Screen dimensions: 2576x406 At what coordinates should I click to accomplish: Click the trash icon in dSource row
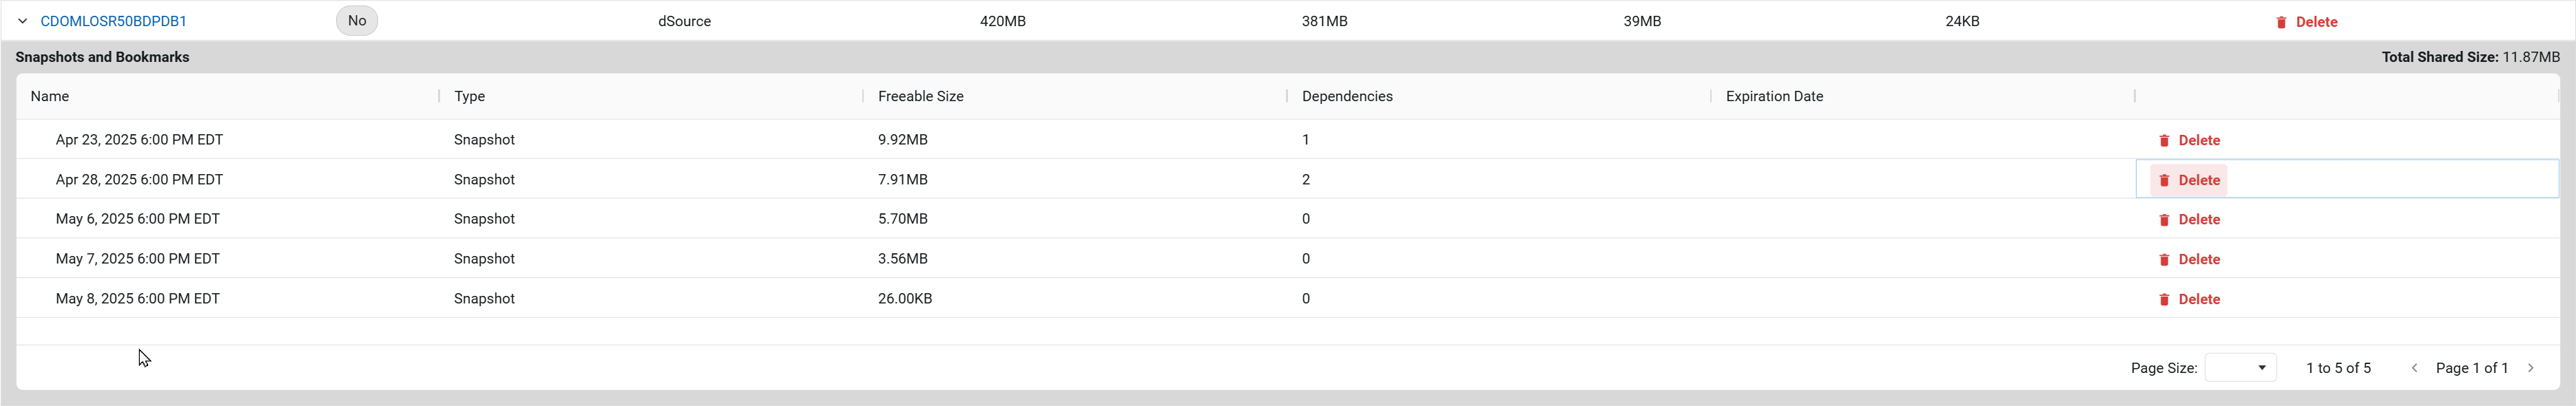(x=2281, y=22)
